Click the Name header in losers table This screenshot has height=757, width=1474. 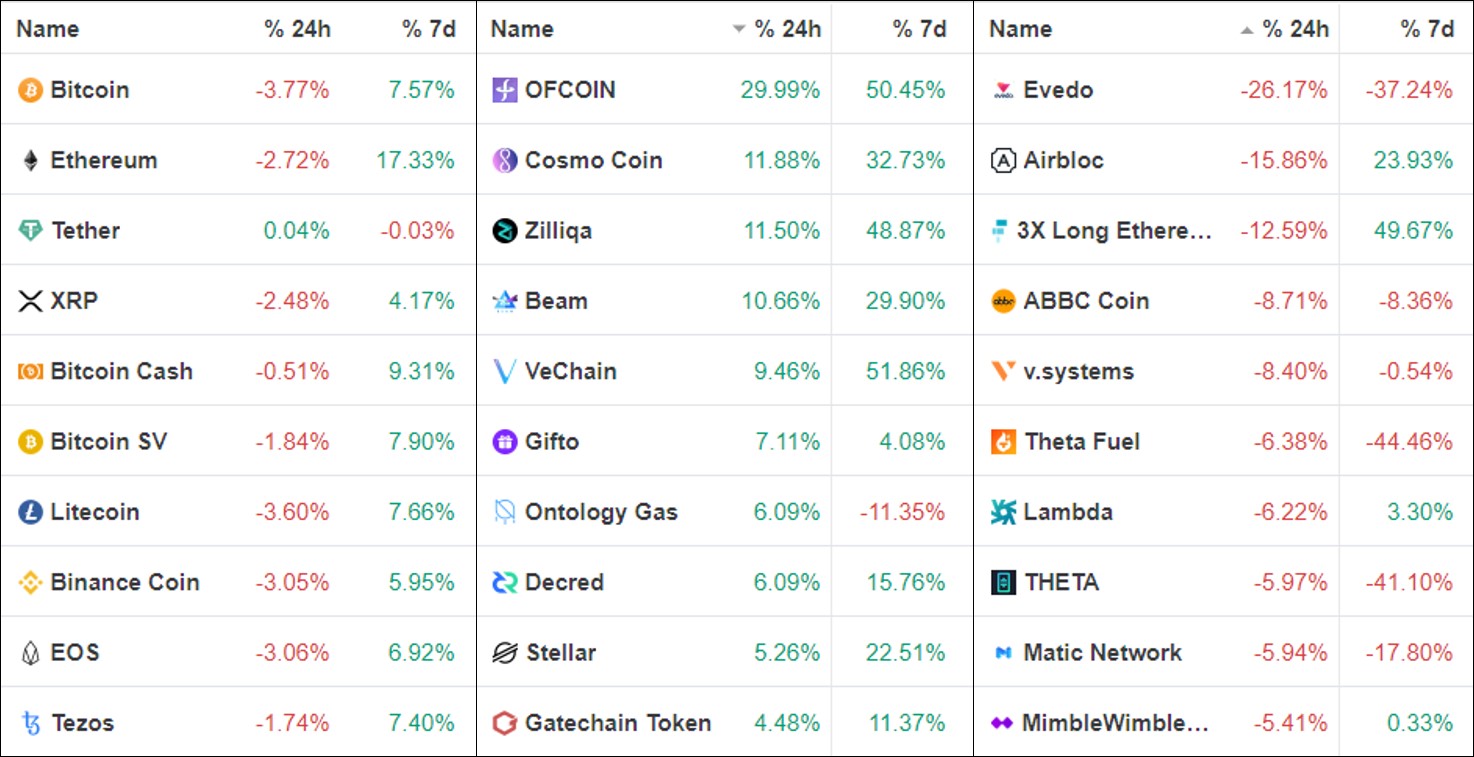click(x=1020, y=29)
